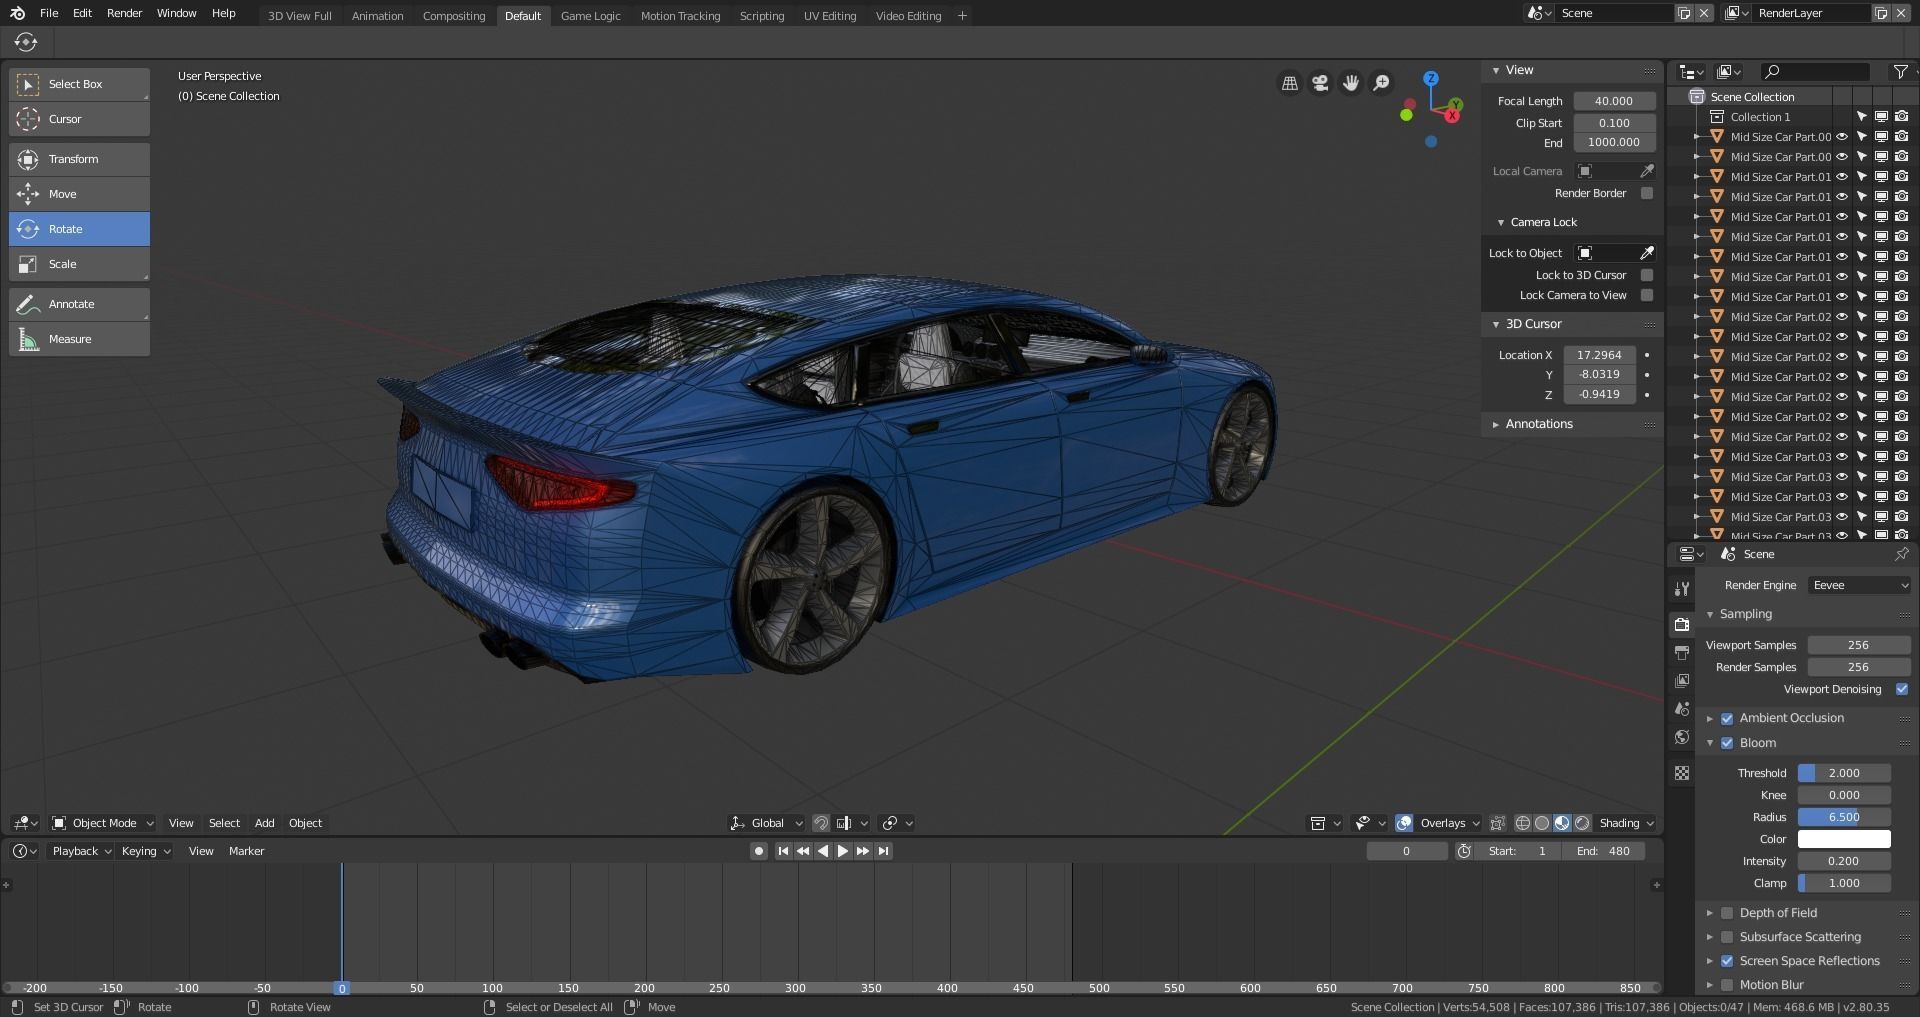Open the Object Mode dropdown
Viewport: 1920px width, 1017px height.
[103, 823]
